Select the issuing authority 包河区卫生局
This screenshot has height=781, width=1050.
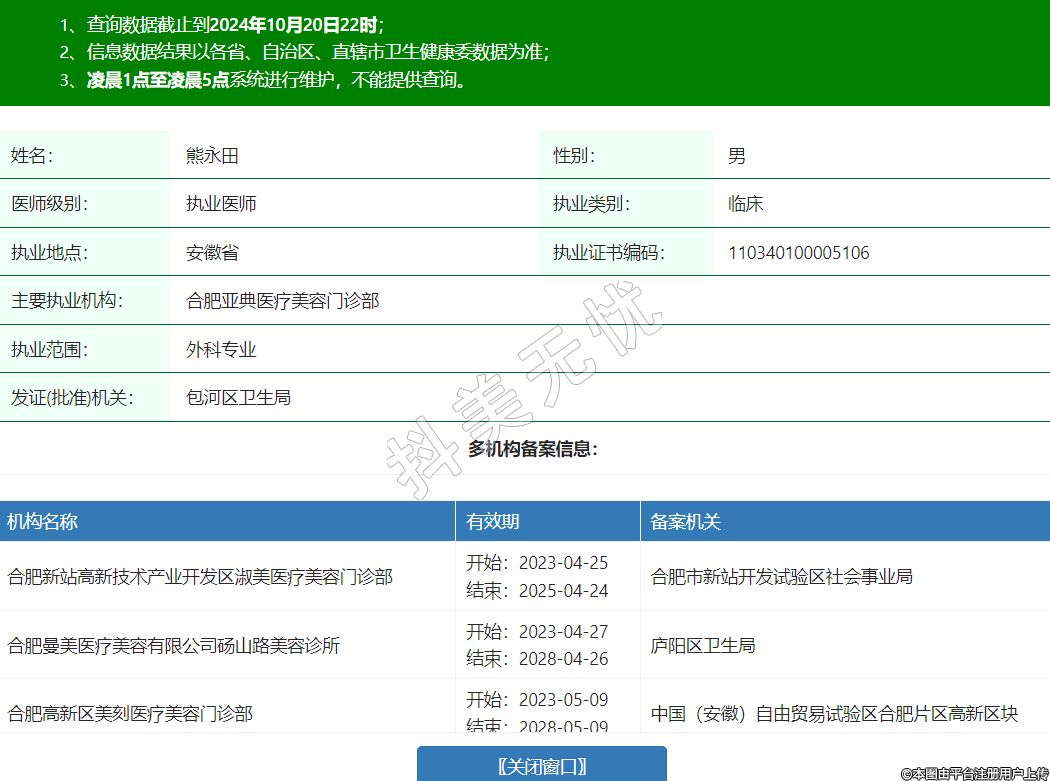(238, 398)
